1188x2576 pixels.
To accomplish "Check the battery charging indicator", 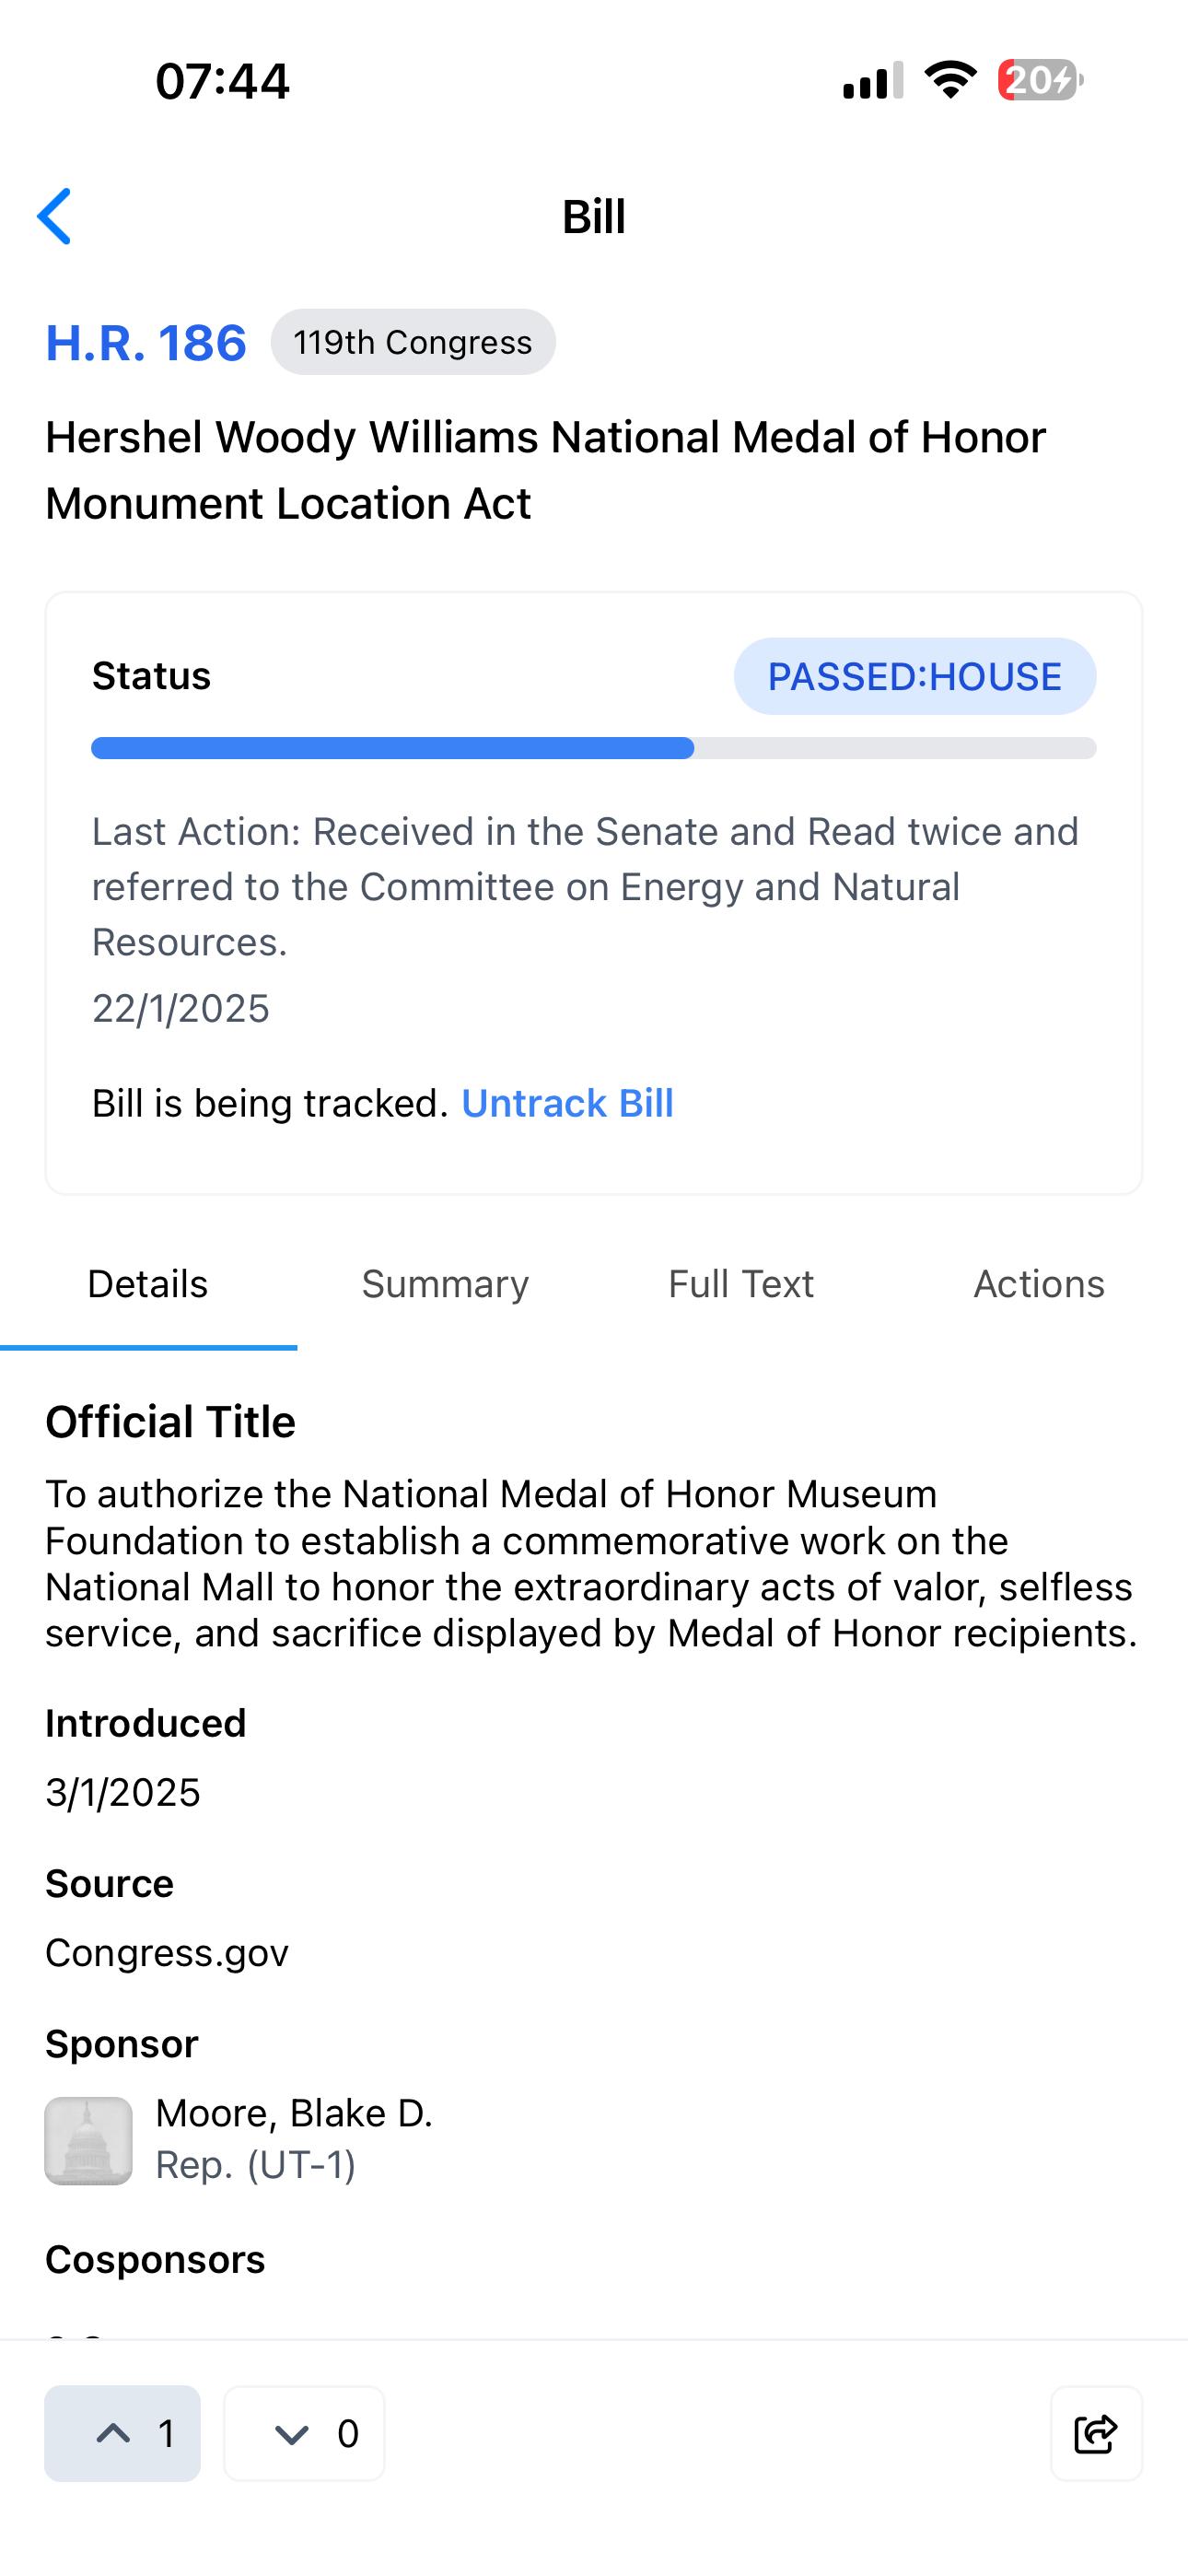I will click(1039, 80).
